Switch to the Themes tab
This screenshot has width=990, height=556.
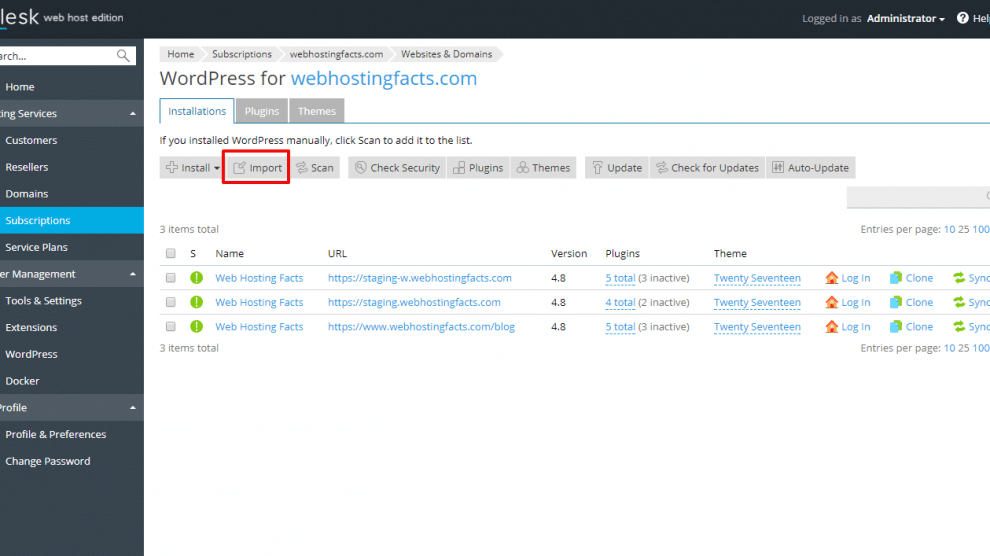point(317,111)
